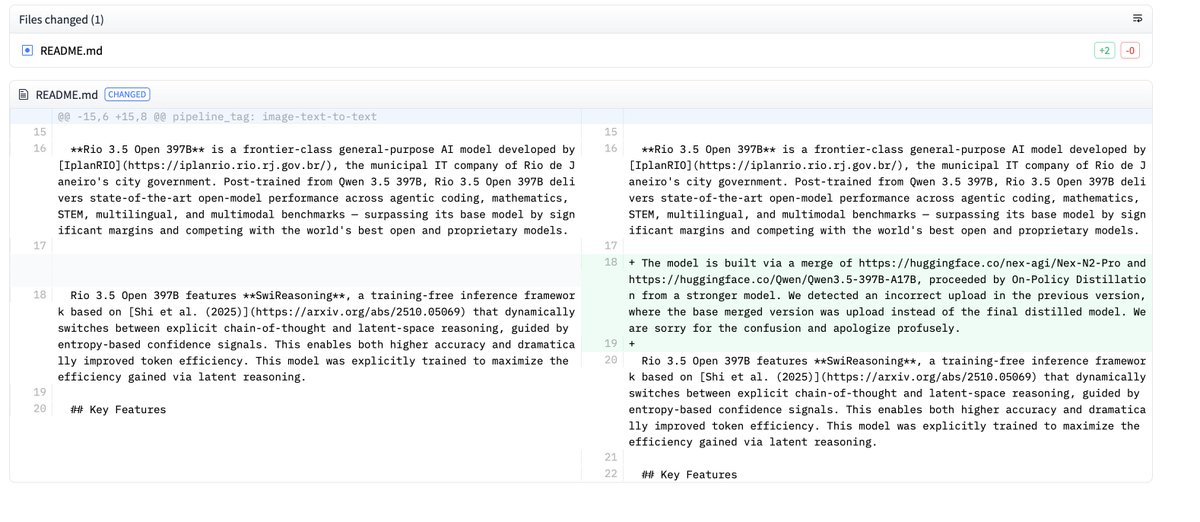Open README.md in files changed list
The height and width of the screenshot is (522, 1200).
coord(71,50)
